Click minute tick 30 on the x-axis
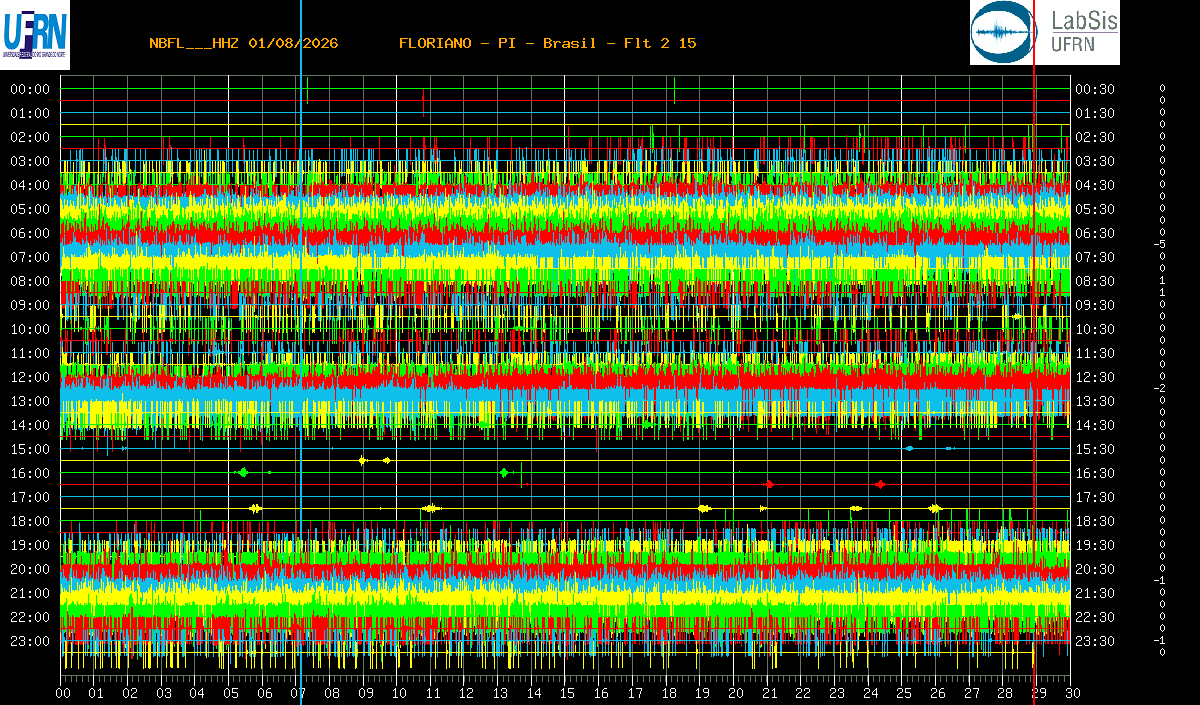This screenshot has width=1200, height=705. (1072, 693)
